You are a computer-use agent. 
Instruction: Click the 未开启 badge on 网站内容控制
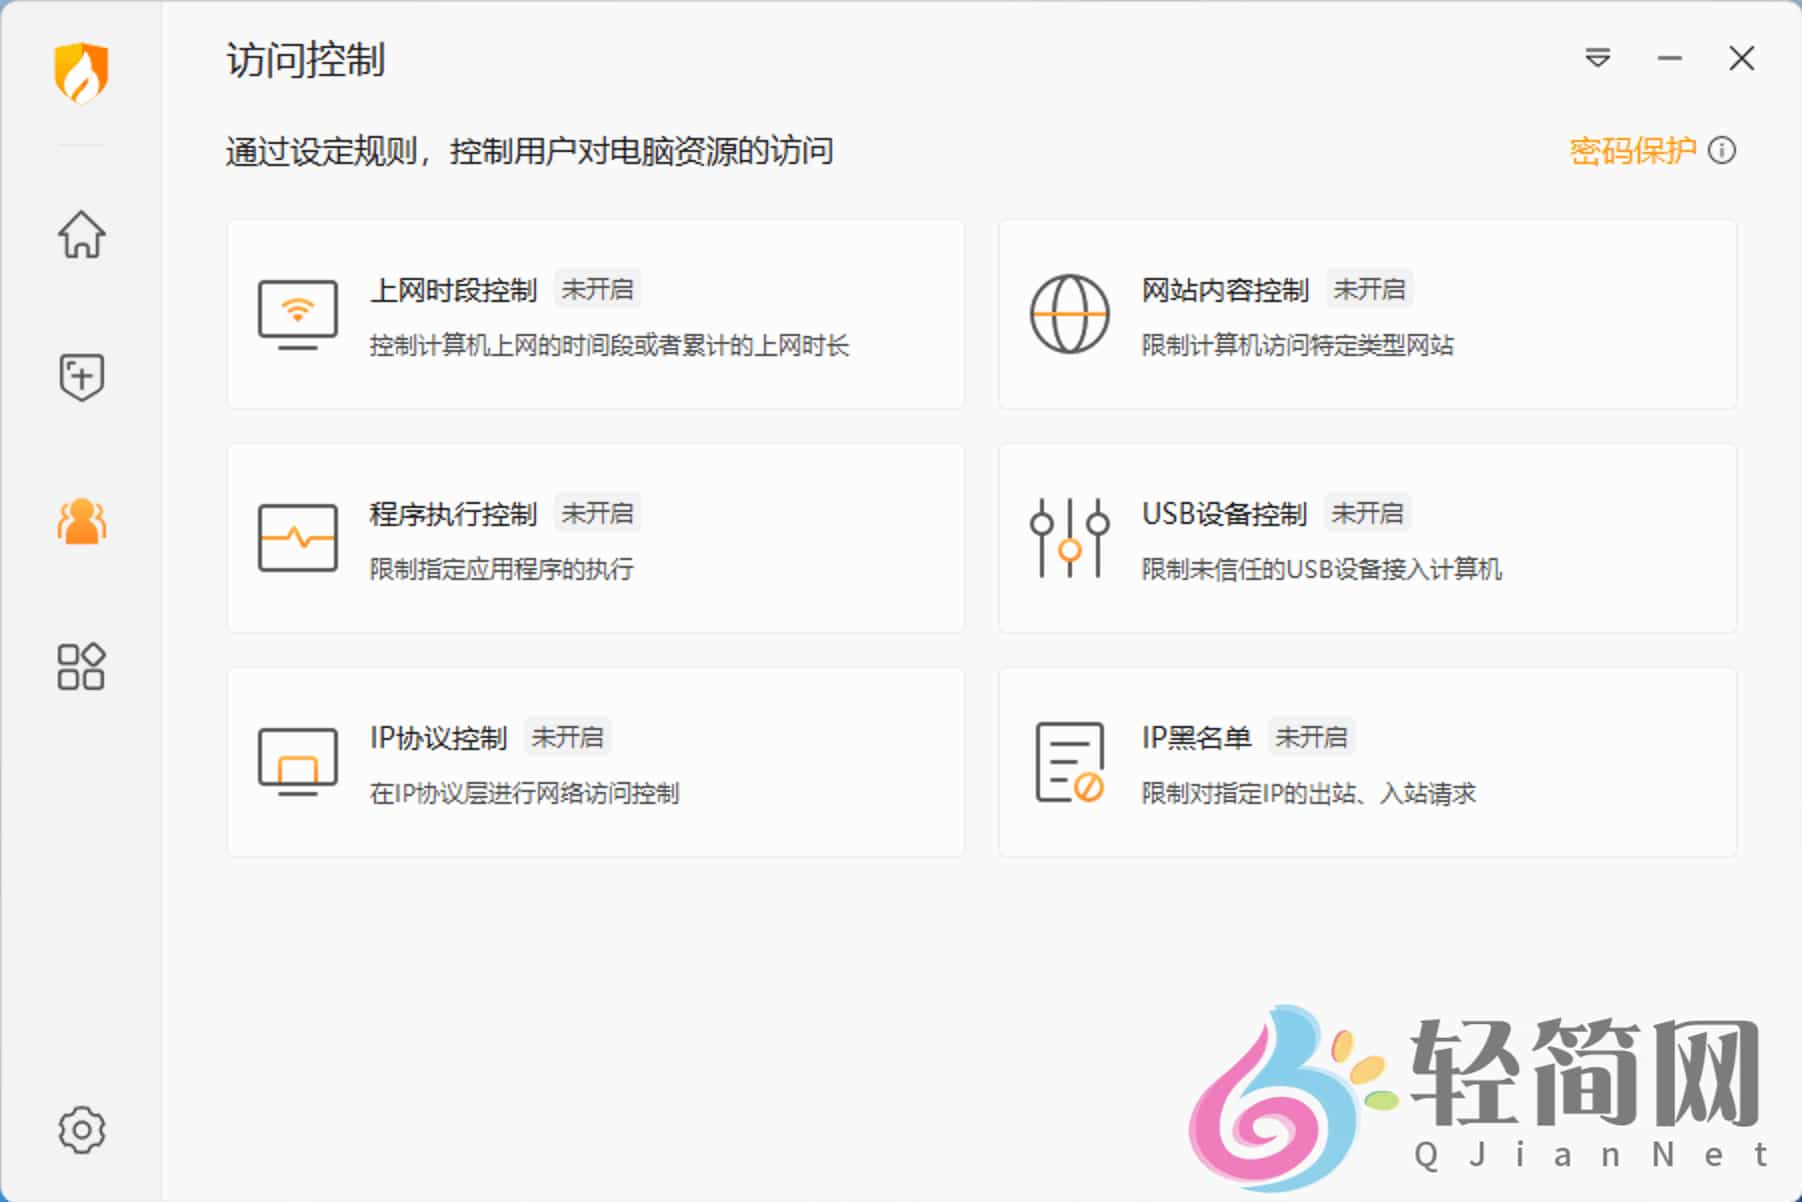1371,290
